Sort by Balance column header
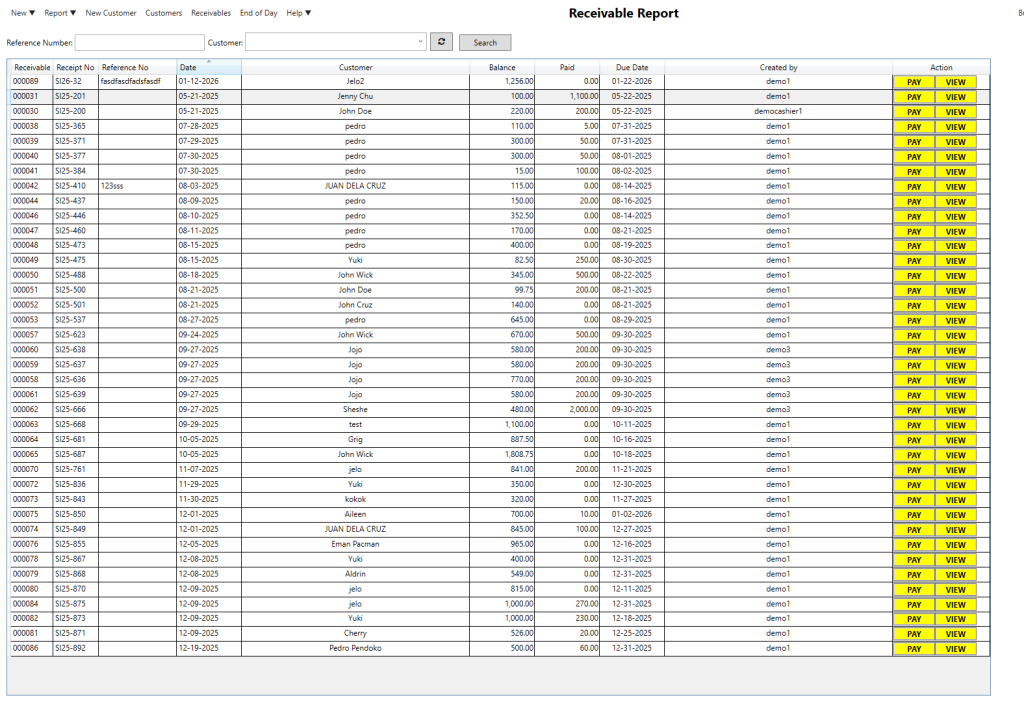The height and width of the screenshot is (702, 1024). click(502, 68)
